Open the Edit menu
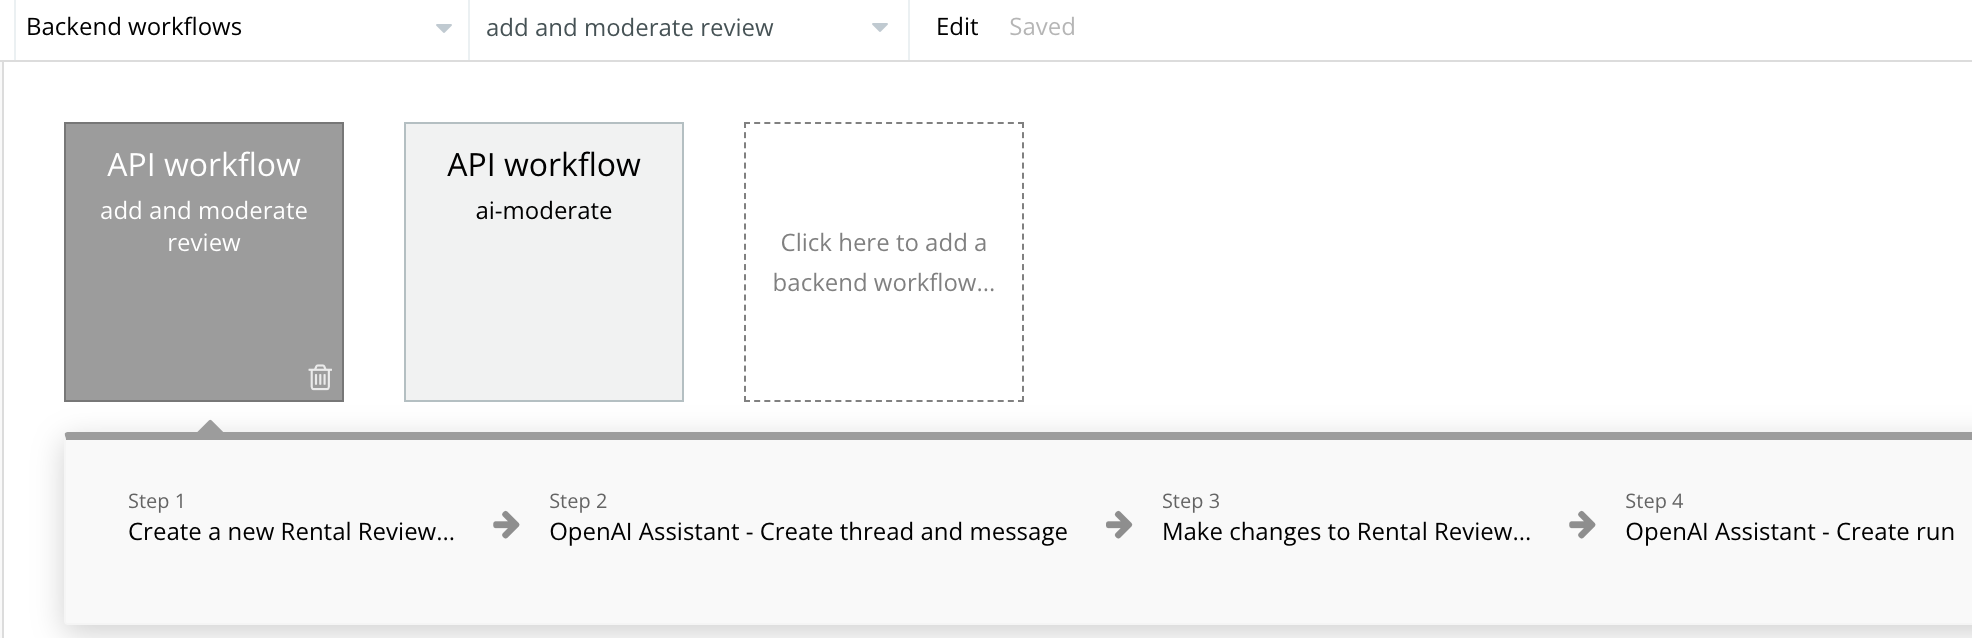 pyautogui.click(x=956, y=27)
